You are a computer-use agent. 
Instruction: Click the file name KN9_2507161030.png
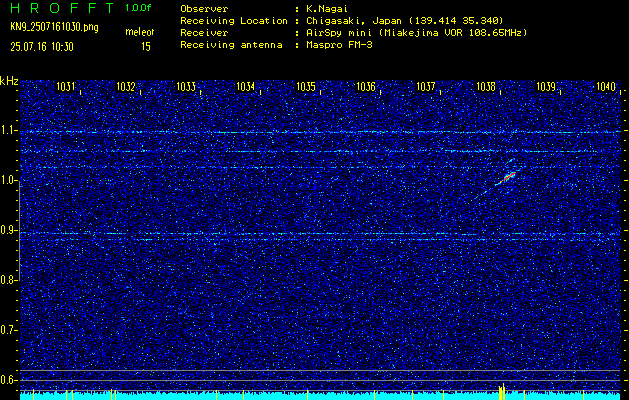tap(54, 28)
